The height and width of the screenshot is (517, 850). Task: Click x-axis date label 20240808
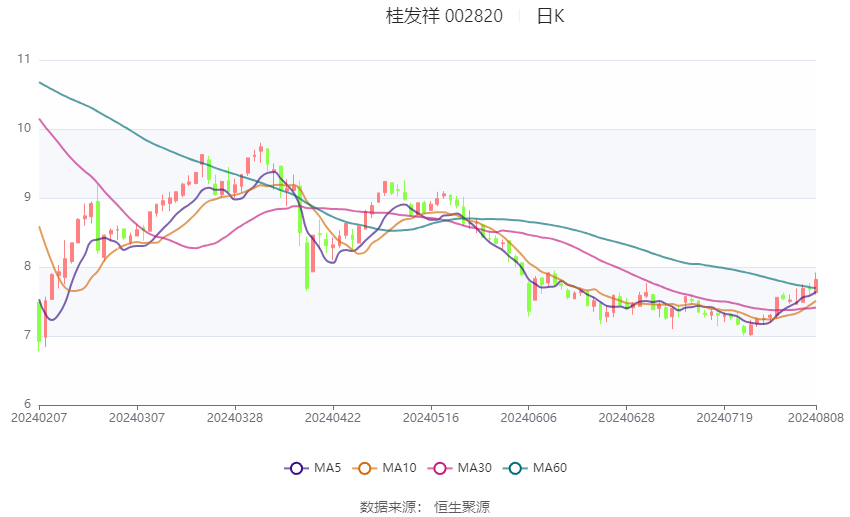(816, 418)
